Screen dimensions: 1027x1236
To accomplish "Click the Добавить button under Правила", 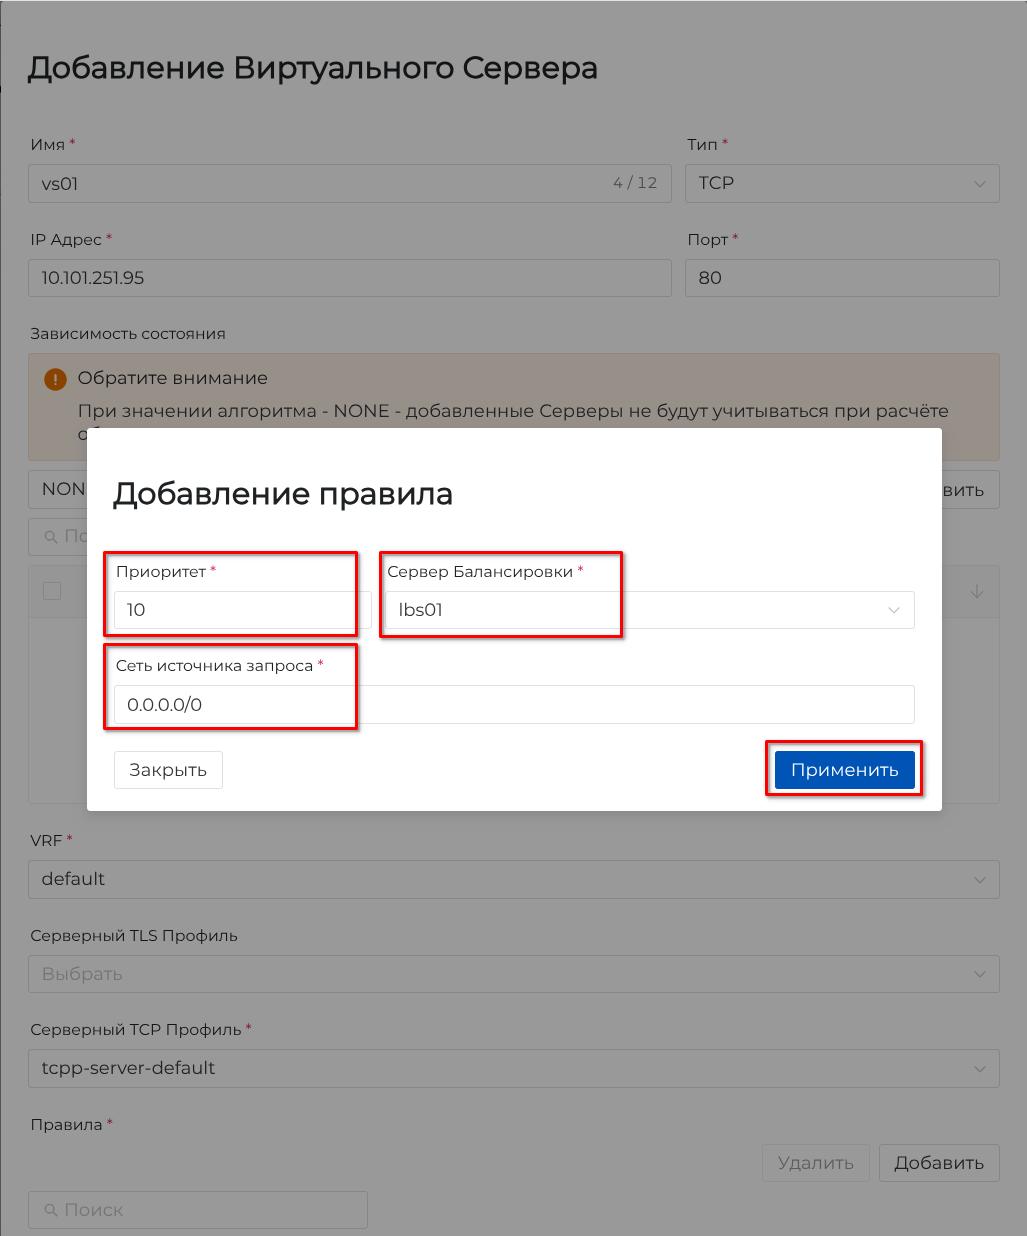I will click(938, 1163).
